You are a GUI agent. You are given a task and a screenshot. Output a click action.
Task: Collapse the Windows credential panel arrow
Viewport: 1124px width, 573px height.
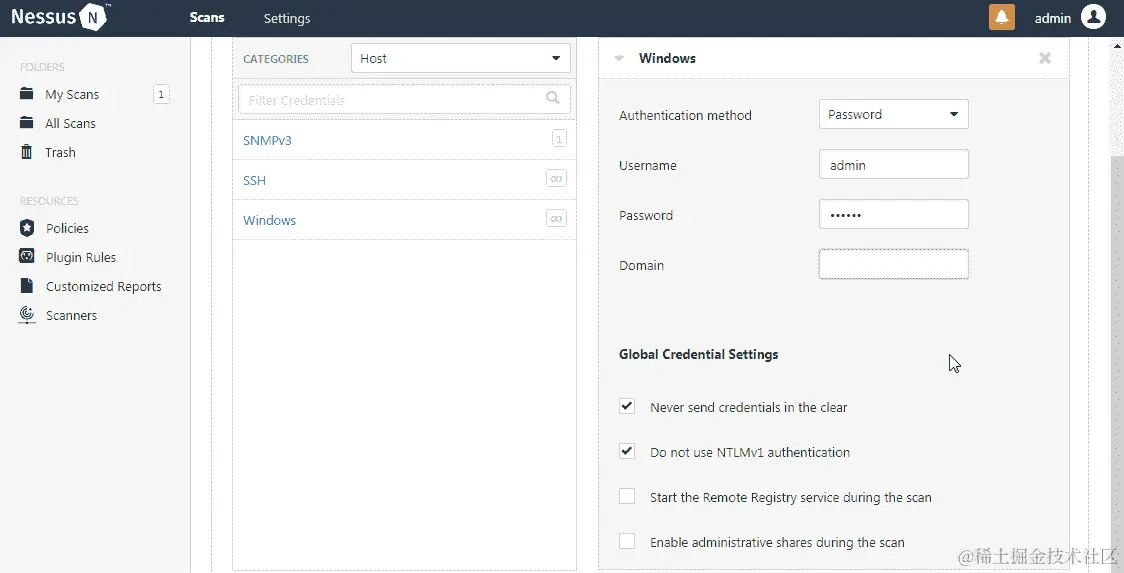(619, 58)
